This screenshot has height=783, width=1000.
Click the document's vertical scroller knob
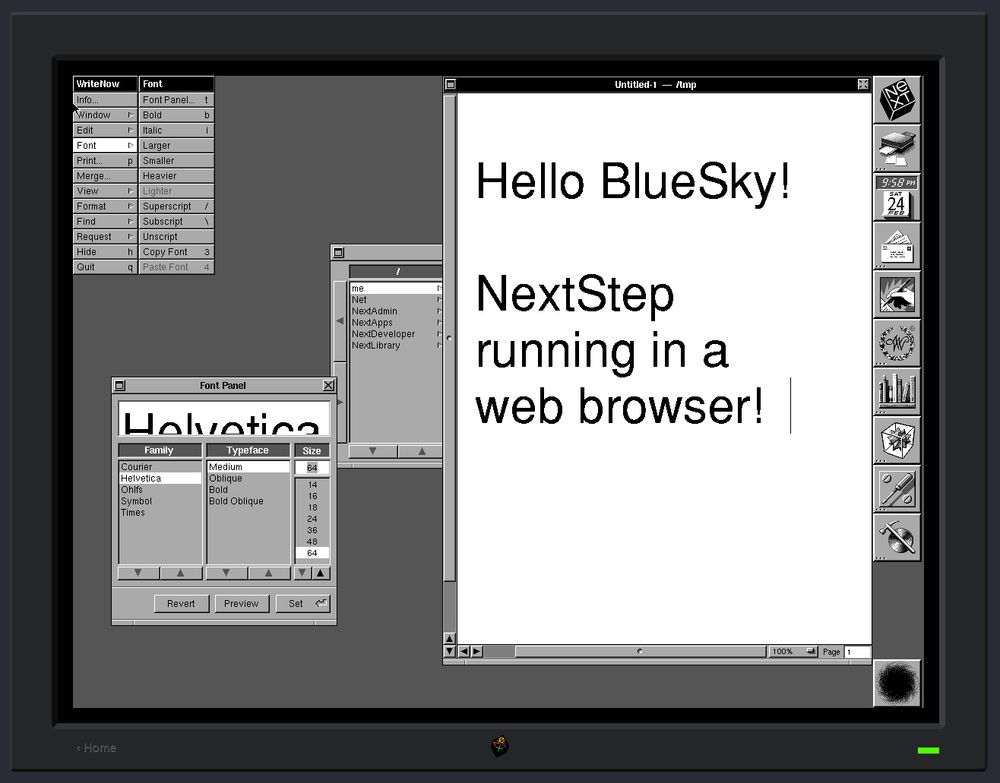point(450,338)
